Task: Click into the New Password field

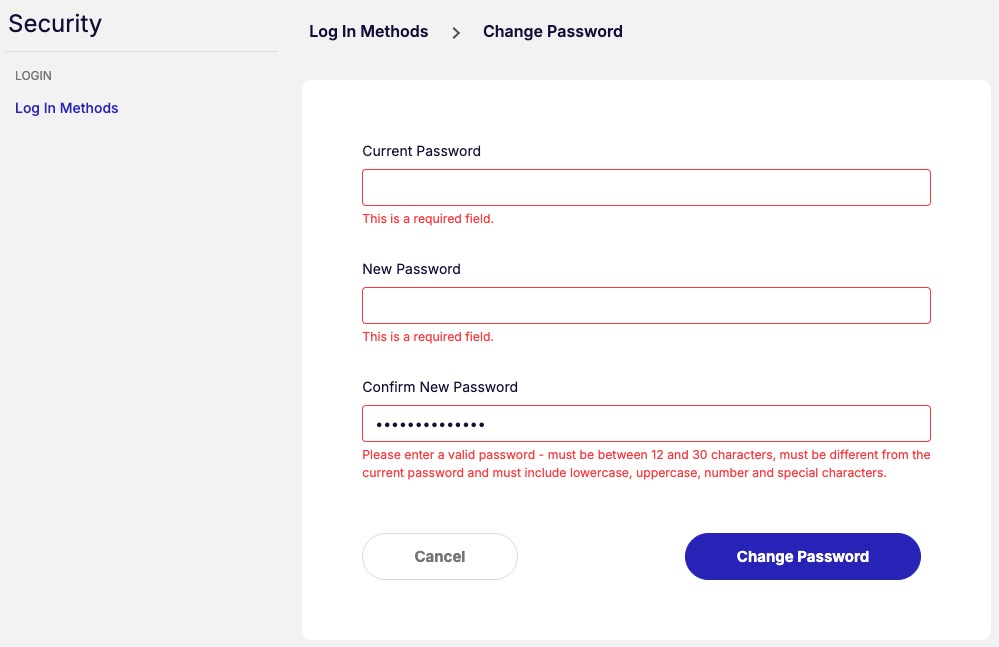Action: [646, 306]
